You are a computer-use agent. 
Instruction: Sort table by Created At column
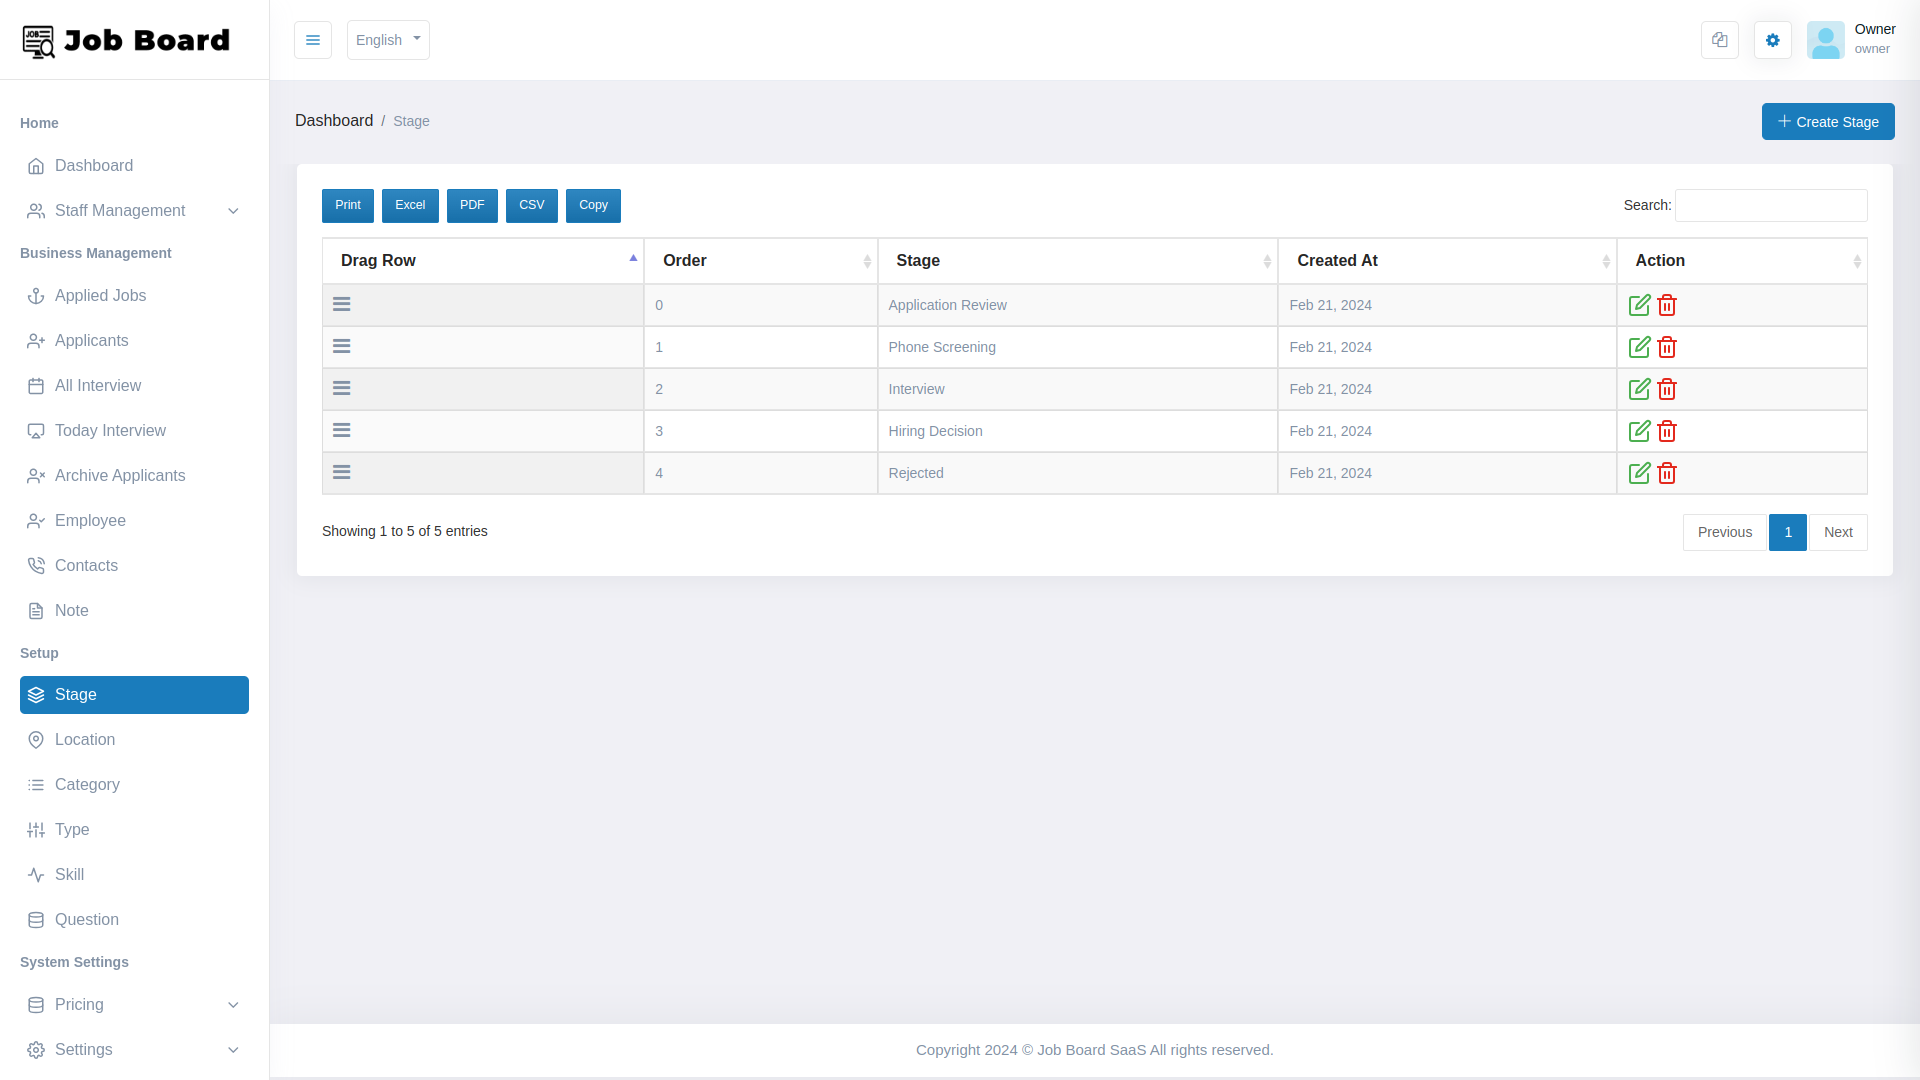point(1446,260)
